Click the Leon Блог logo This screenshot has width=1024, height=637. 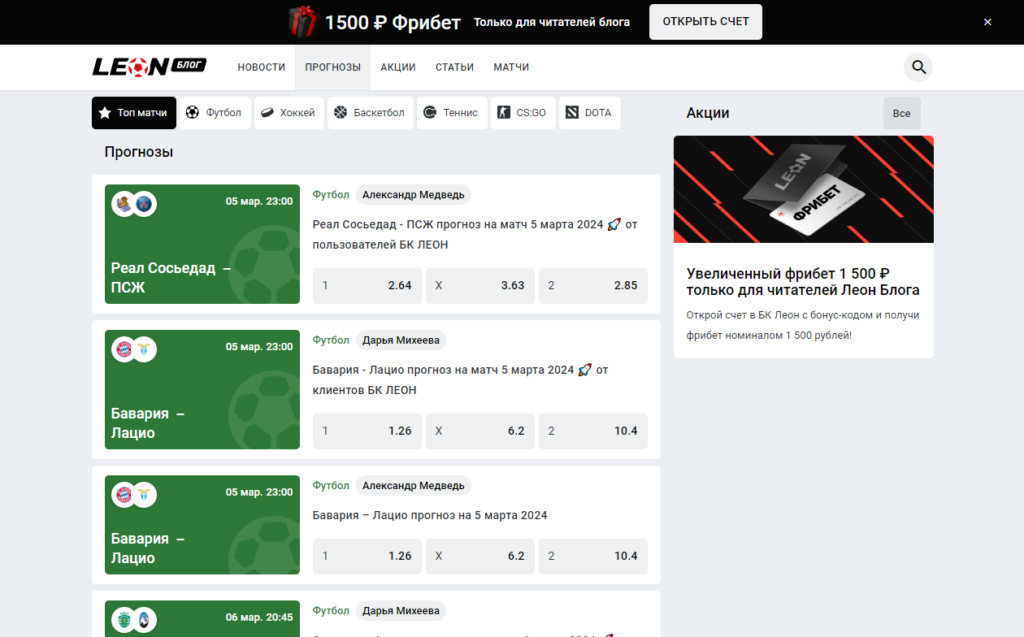pyautogui.click(x=149, y=67)
